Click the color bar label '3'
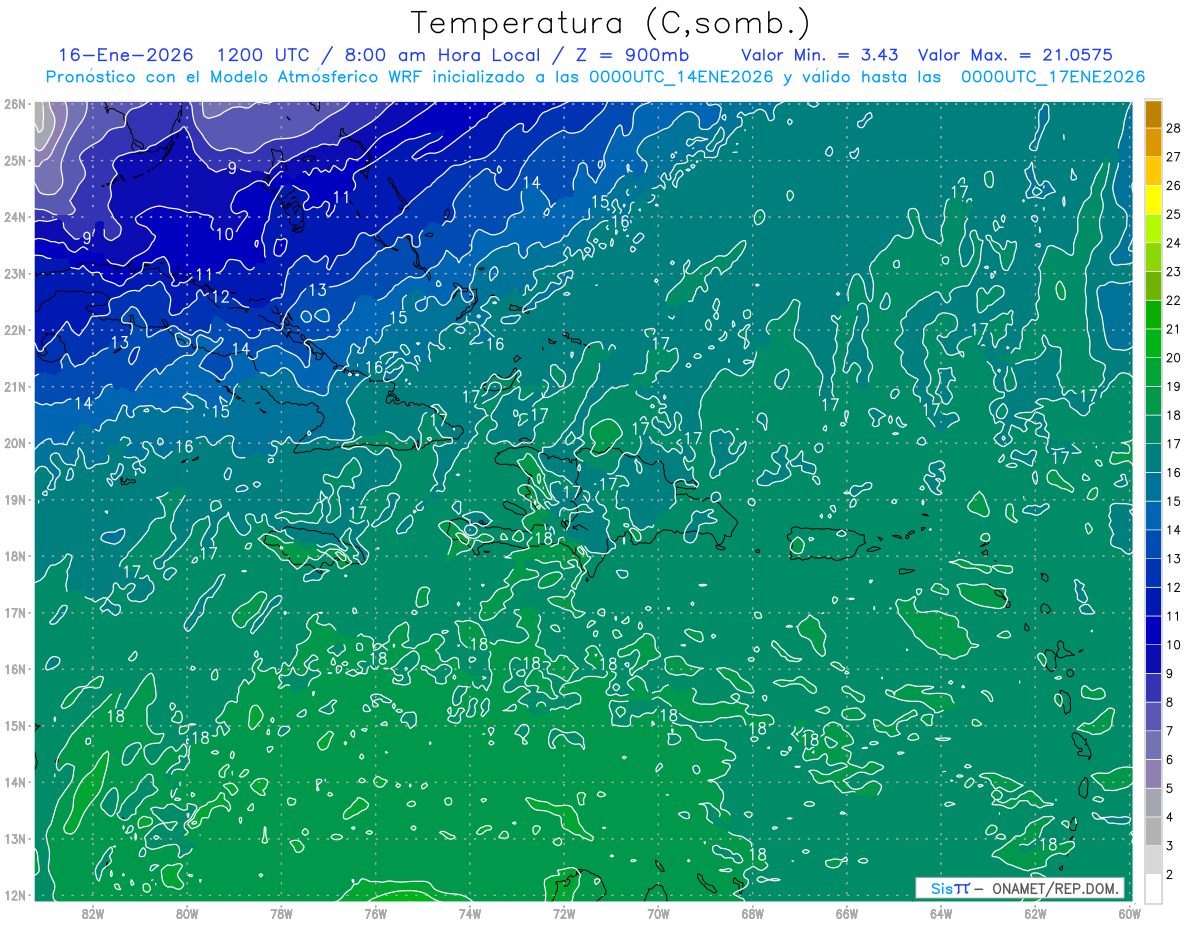 pyautogui.click(x=1169, y=846)
